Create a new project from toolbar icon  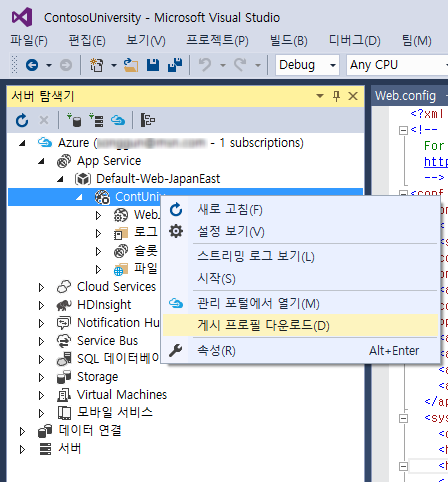(97, 65)
